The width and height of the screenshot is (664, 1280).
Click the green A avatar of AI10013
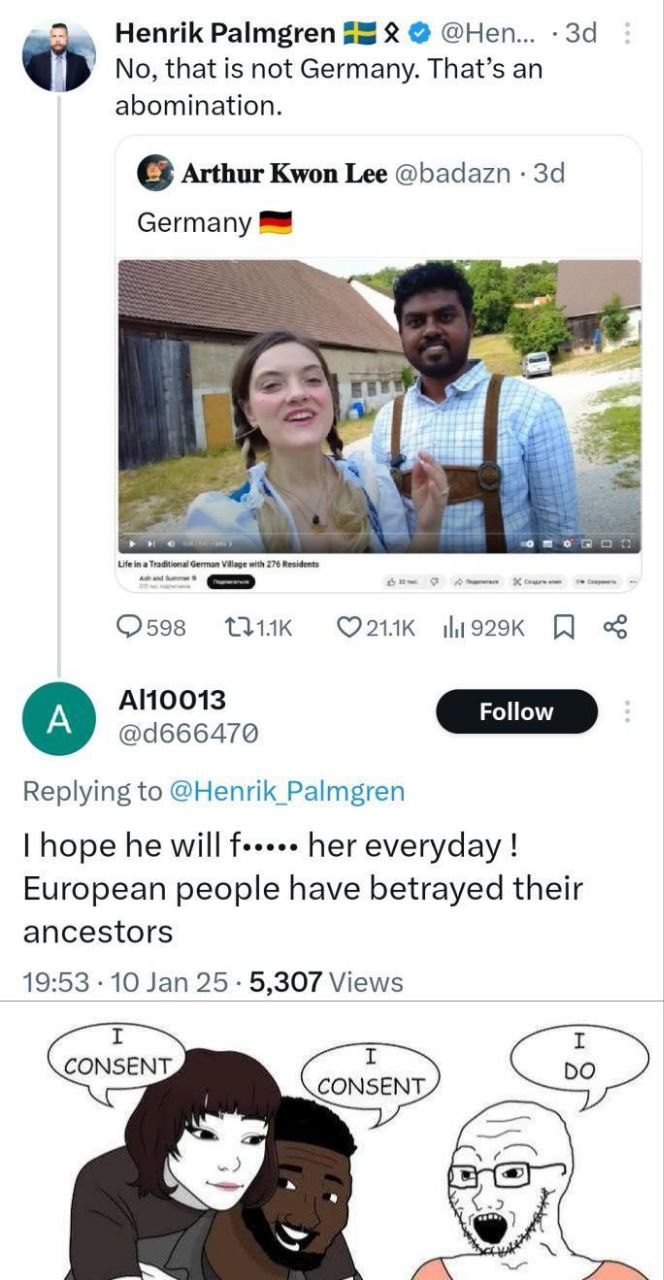pyautogui.click(x=60, y=719)
